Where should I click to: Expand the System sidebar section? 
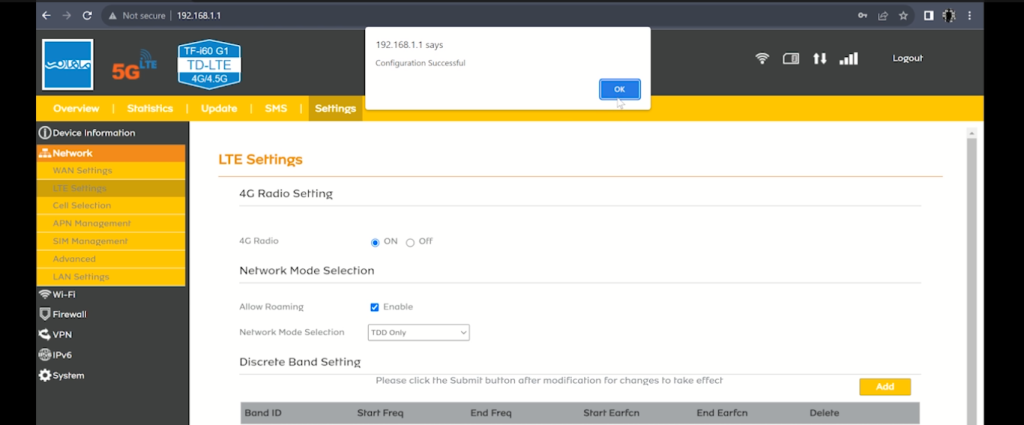(x=67, y=376)
